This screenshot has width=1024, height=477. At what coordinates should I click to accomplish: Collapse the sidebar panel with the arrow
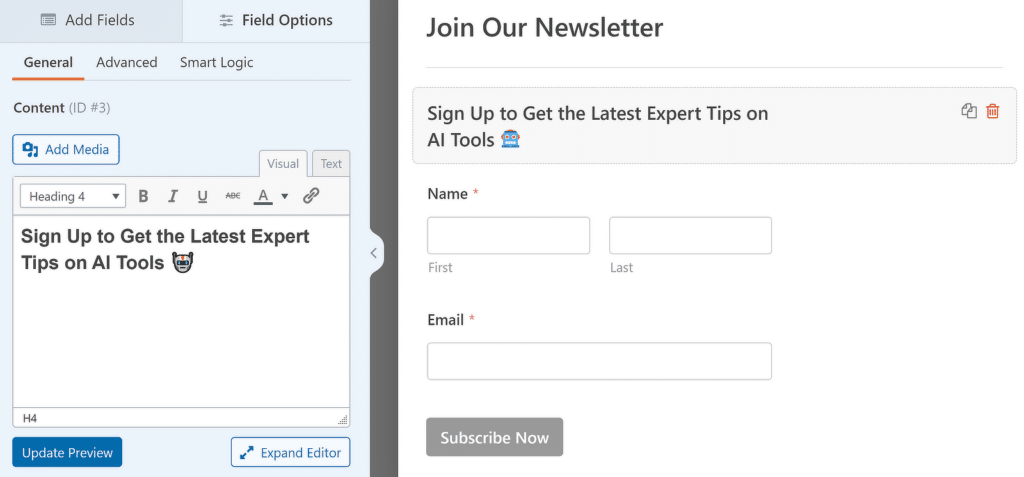pyautogui.click(x=374, y=253)
